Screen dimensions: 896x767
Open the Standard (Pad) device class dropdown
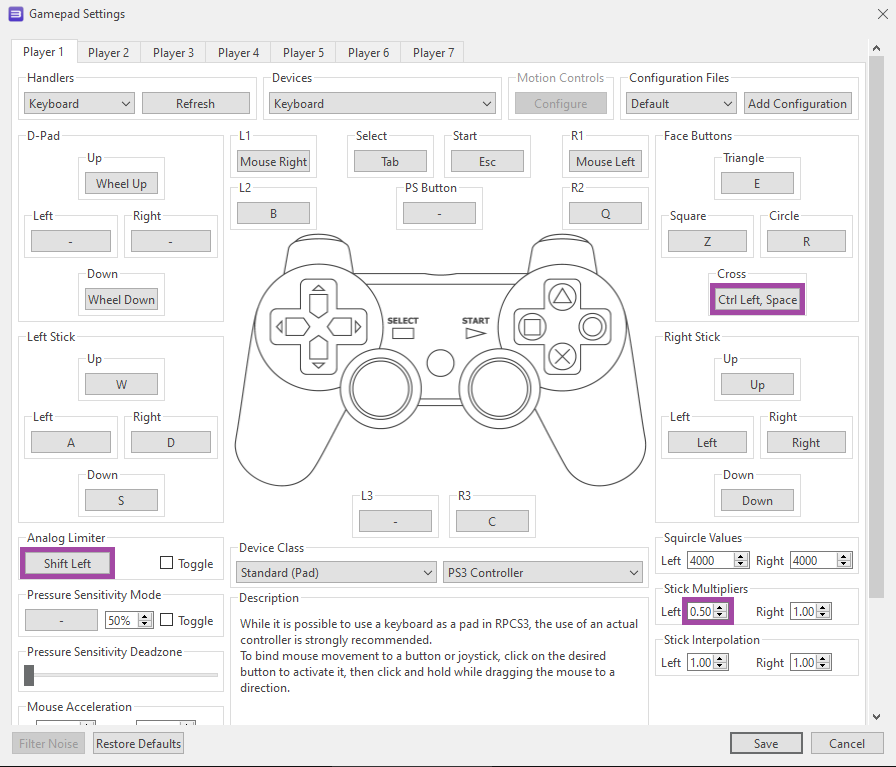coord(336,572)
